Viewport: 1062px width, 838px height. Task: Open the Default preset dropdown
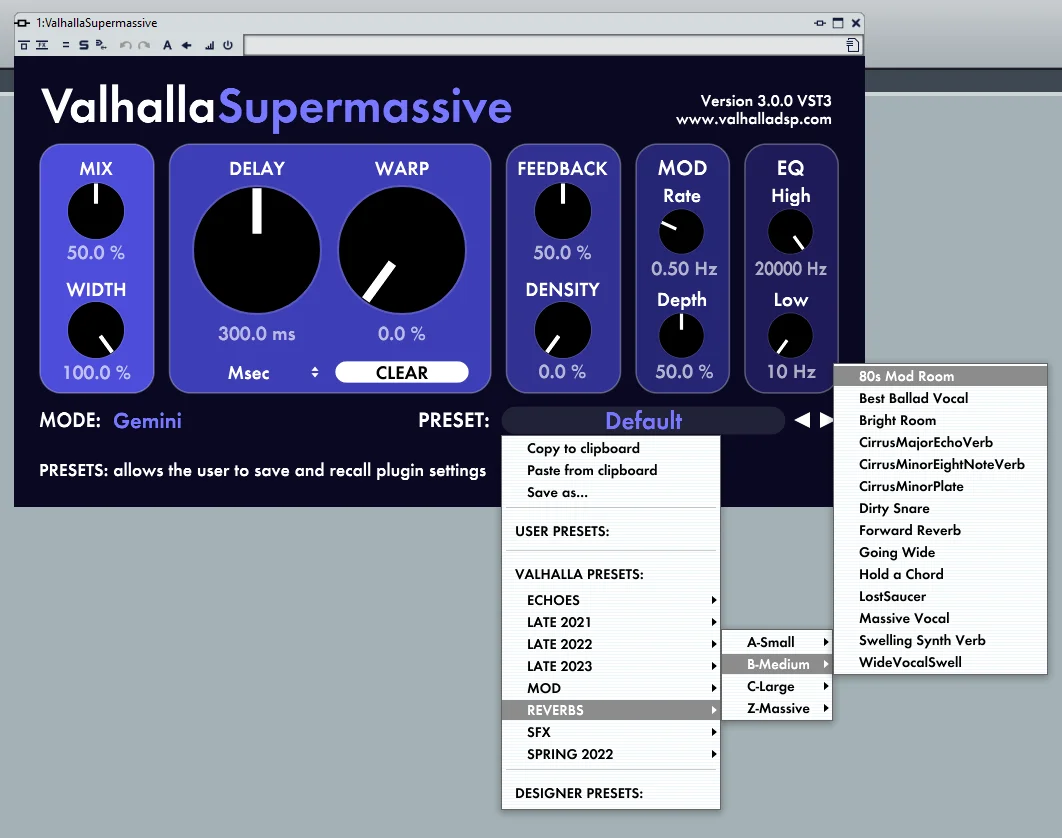point(643,421)
